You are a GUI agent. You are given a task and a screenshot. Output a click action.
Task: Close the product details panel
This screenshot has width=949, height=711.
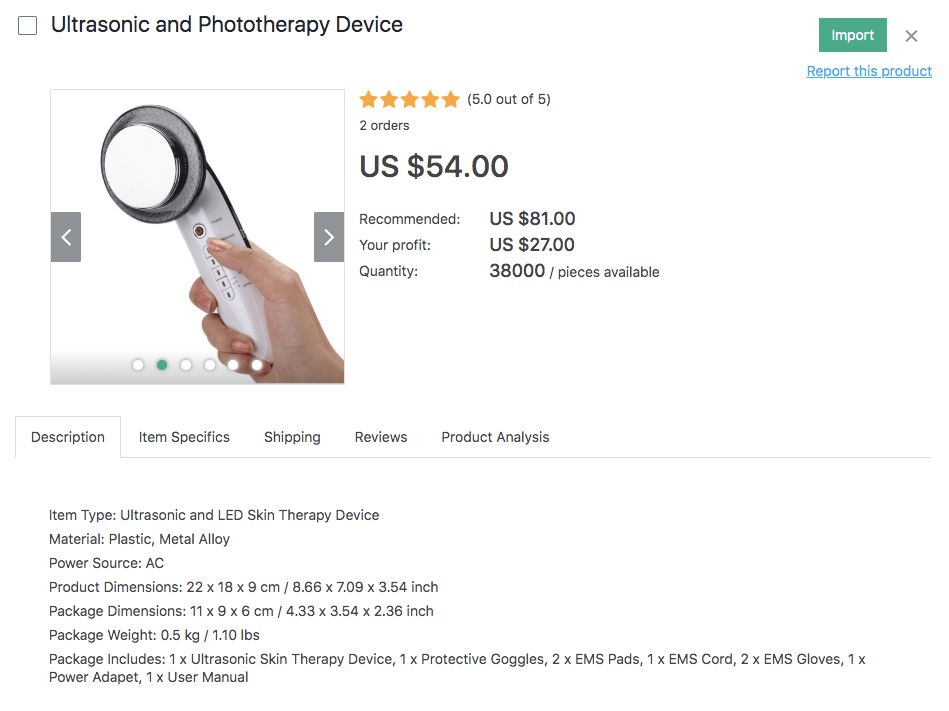pos(911,36)
